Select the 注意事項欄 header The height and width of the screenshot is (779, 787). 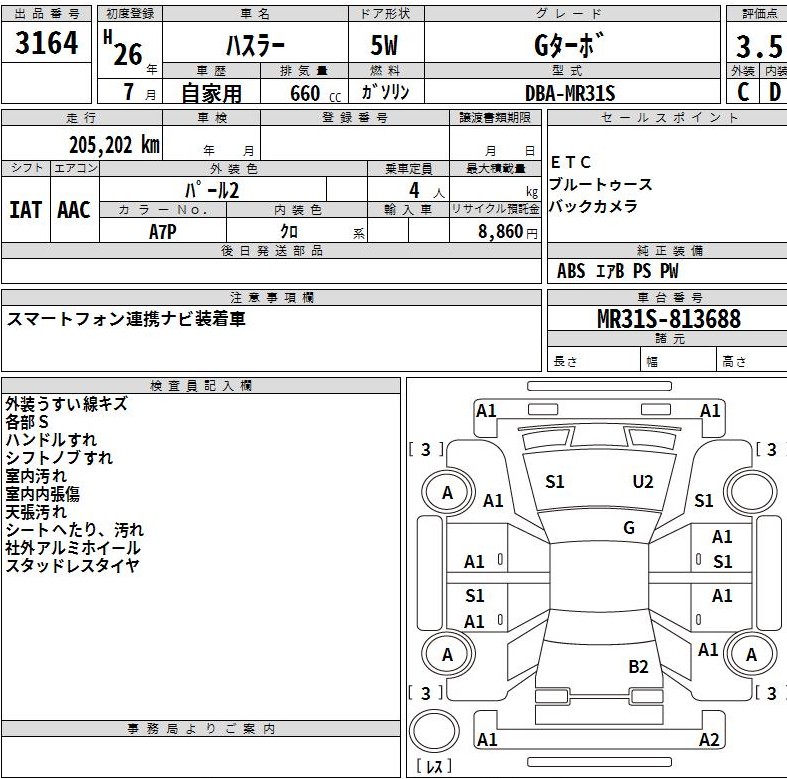click(272, 298)
